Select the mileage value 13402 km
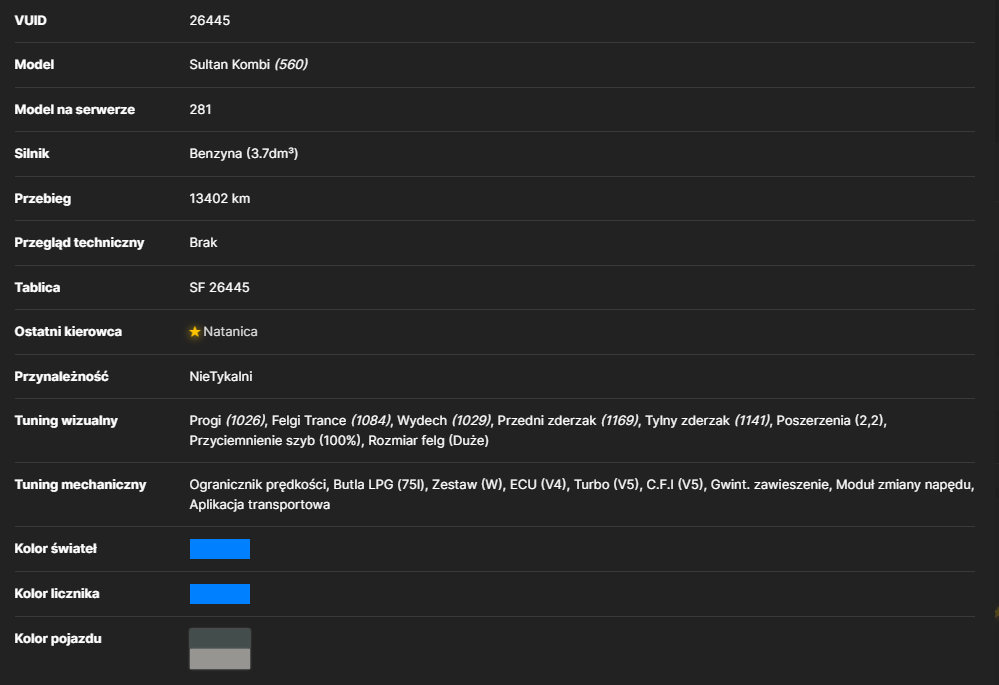This screenshot has height=685, width=999. tap(220, 198)
